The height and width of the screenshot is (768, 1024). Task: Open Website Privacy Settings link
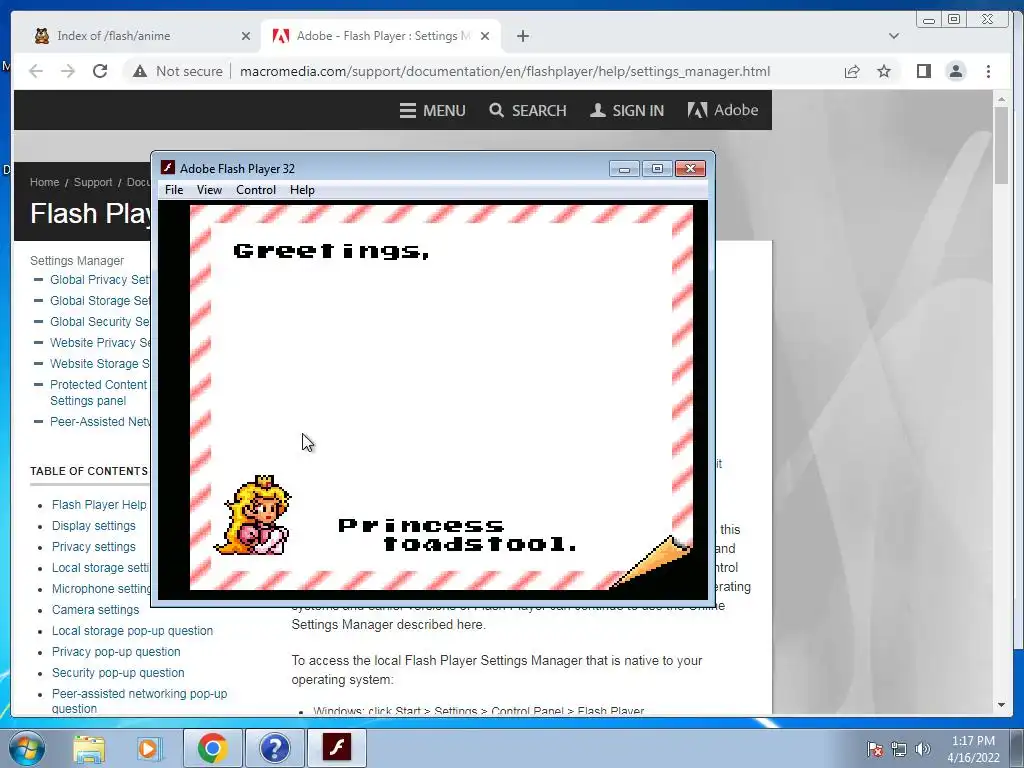point(100,342)
